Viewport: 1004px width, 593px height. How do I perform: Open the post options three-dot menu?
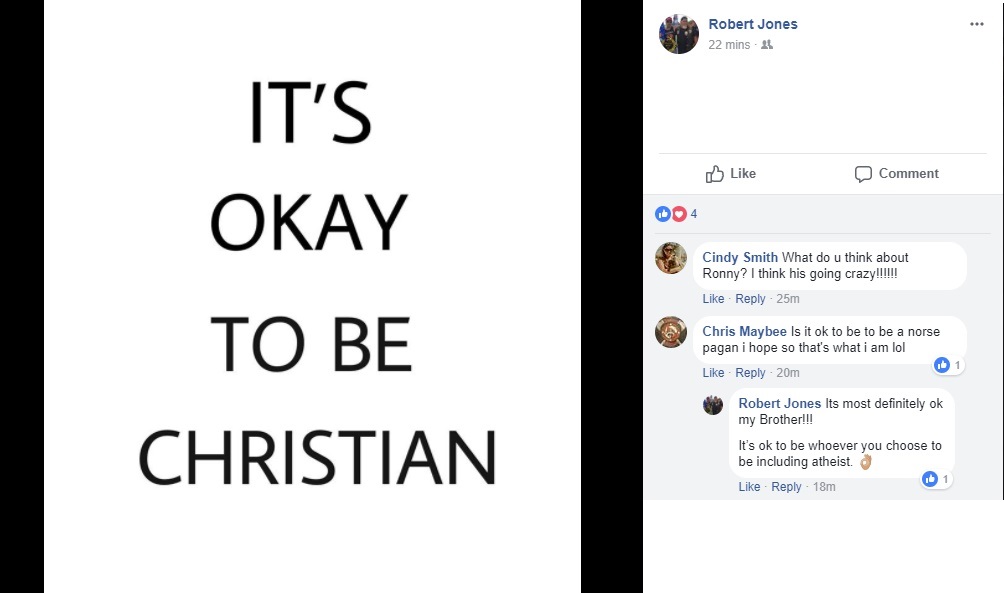[x=976, y=24]
